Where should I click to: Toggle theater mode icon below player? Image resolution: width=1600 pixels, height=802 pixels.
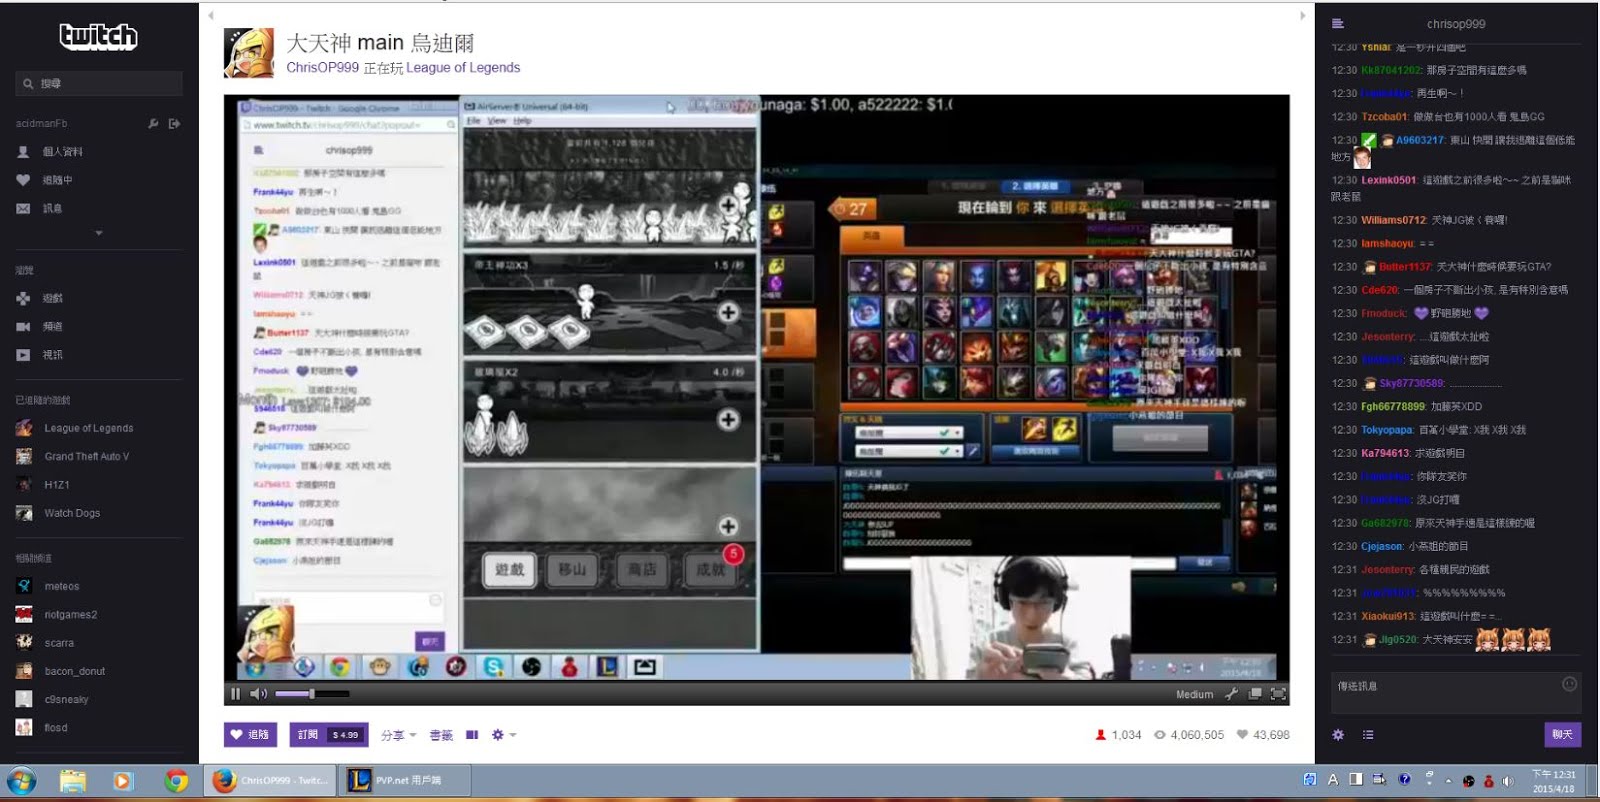click(x=472, y=735)
